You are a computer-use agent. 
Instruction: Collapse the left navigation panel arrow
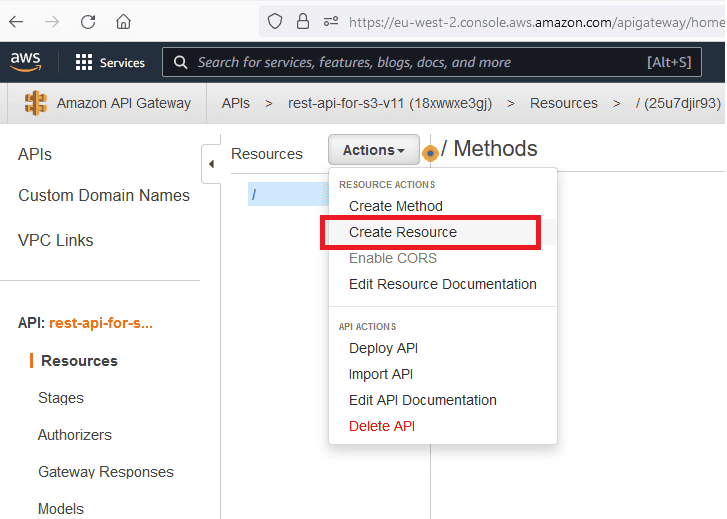pyautogui.click(x=211, y=163)
